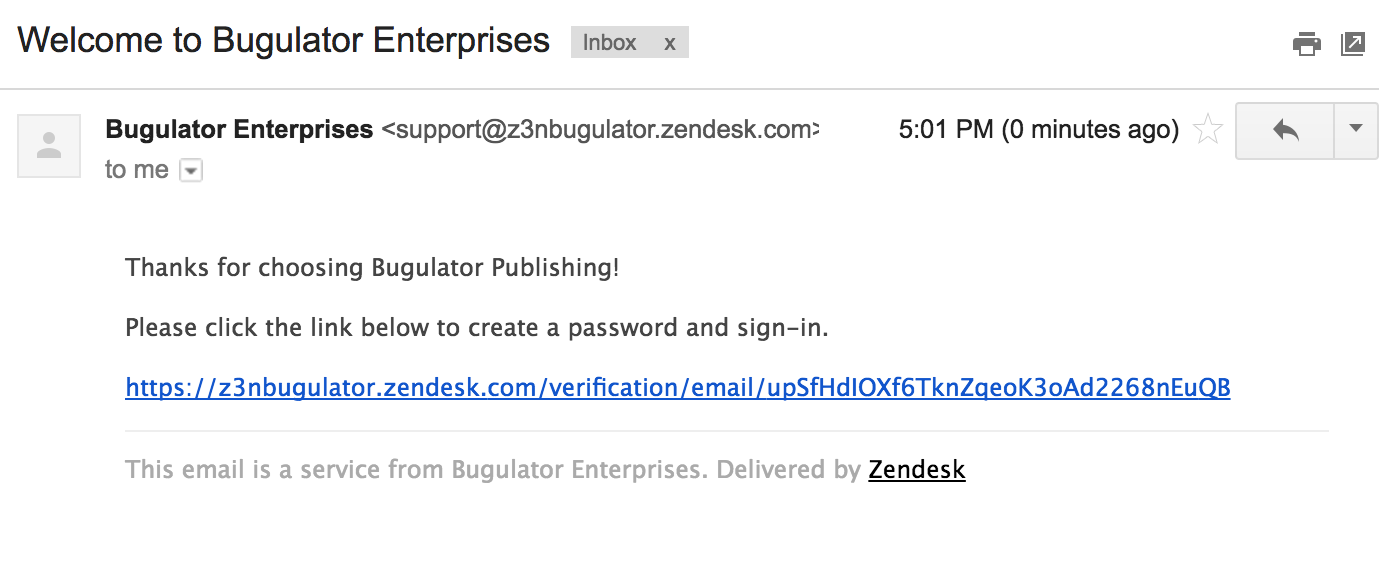Image resolution: width=1389 pixels, height=582 pixels.
Task: Reply using the arrow button
Action: (x=1285, y=130)
